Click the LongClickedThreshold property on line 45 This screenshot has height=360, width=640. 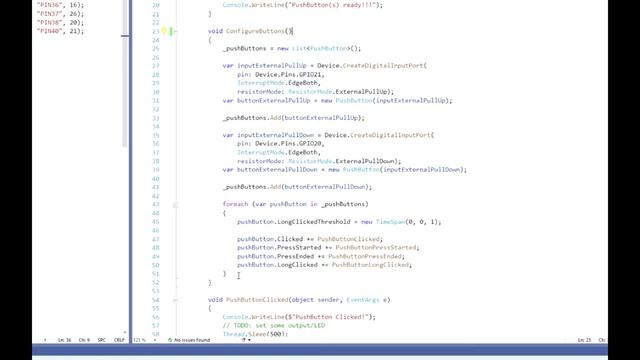pos(313,222)
